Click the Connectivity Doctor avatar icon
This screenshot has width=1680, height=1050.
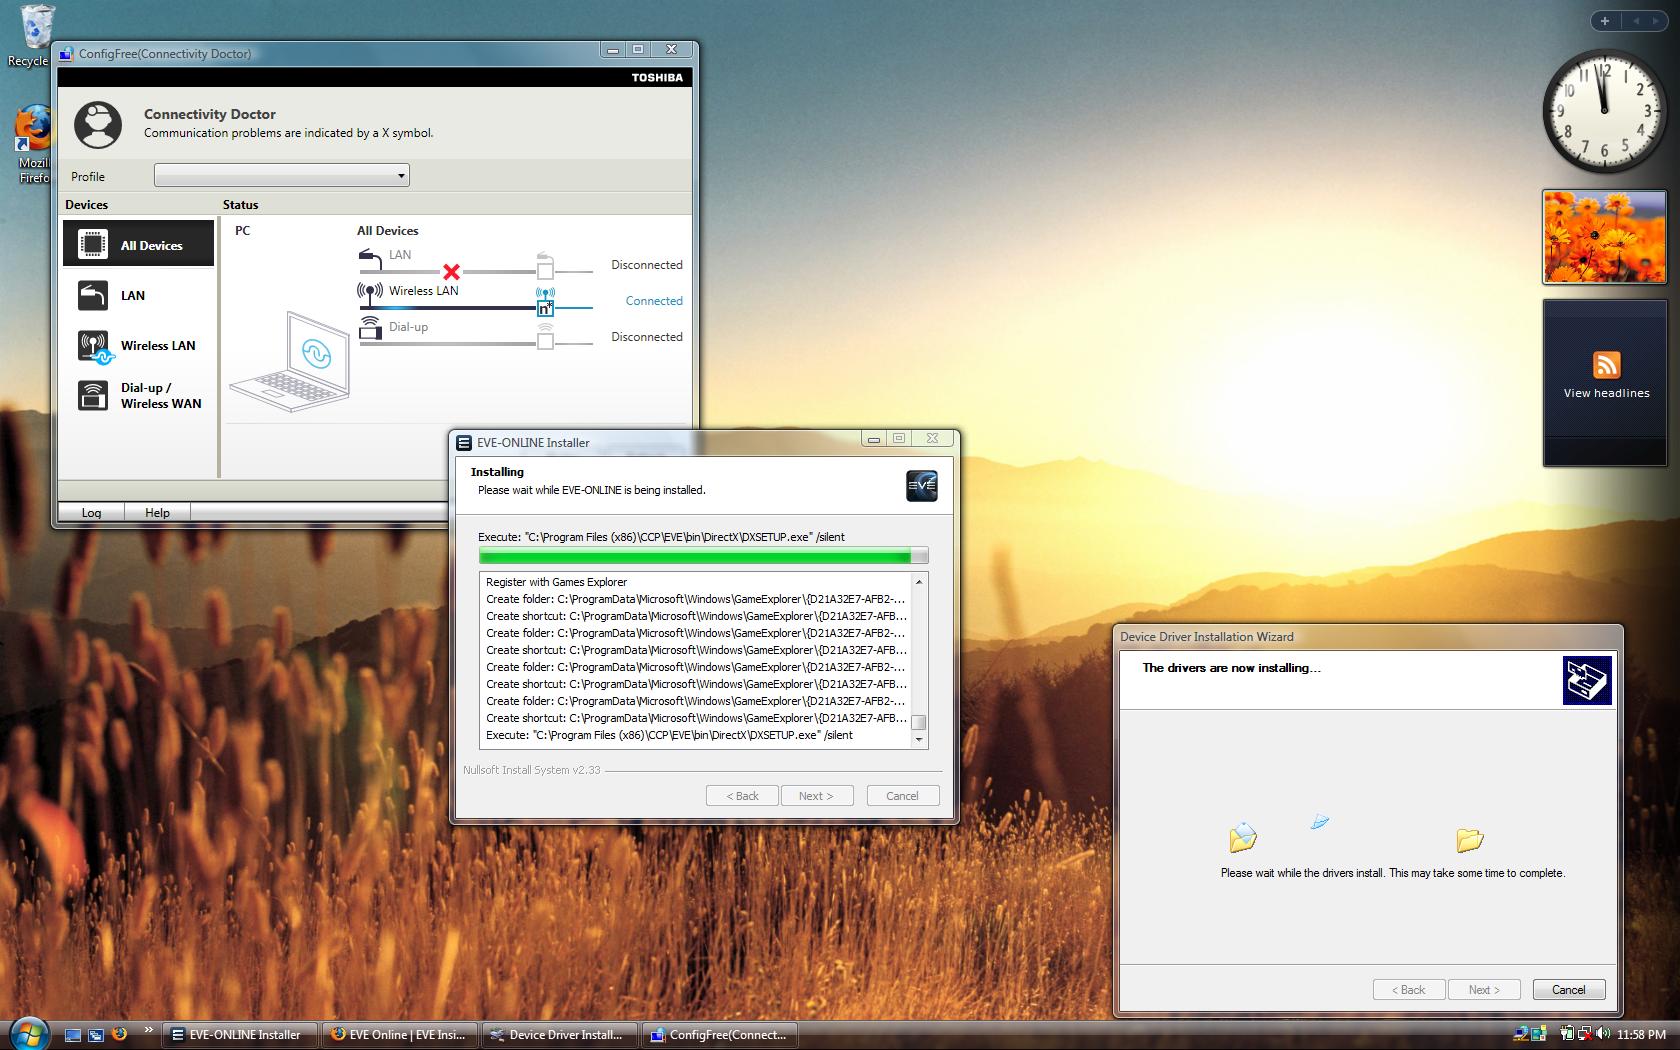[x=98, y=125]
